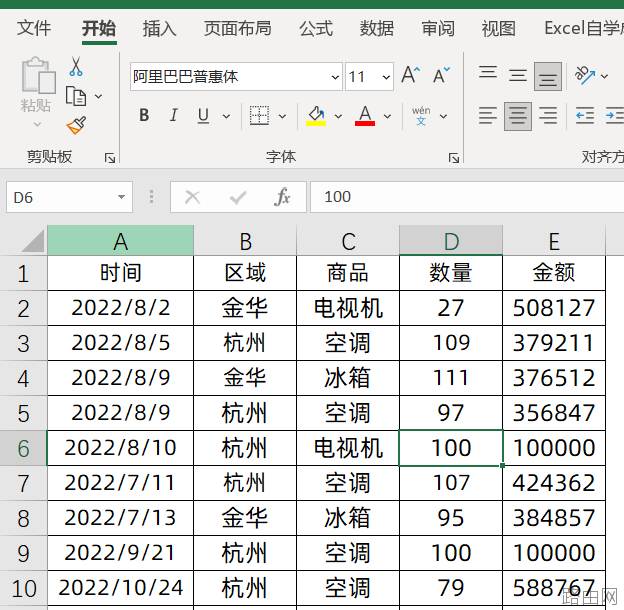Select column C header
The height and width of the screenshot is (610, 624).
tap(348, 240)
